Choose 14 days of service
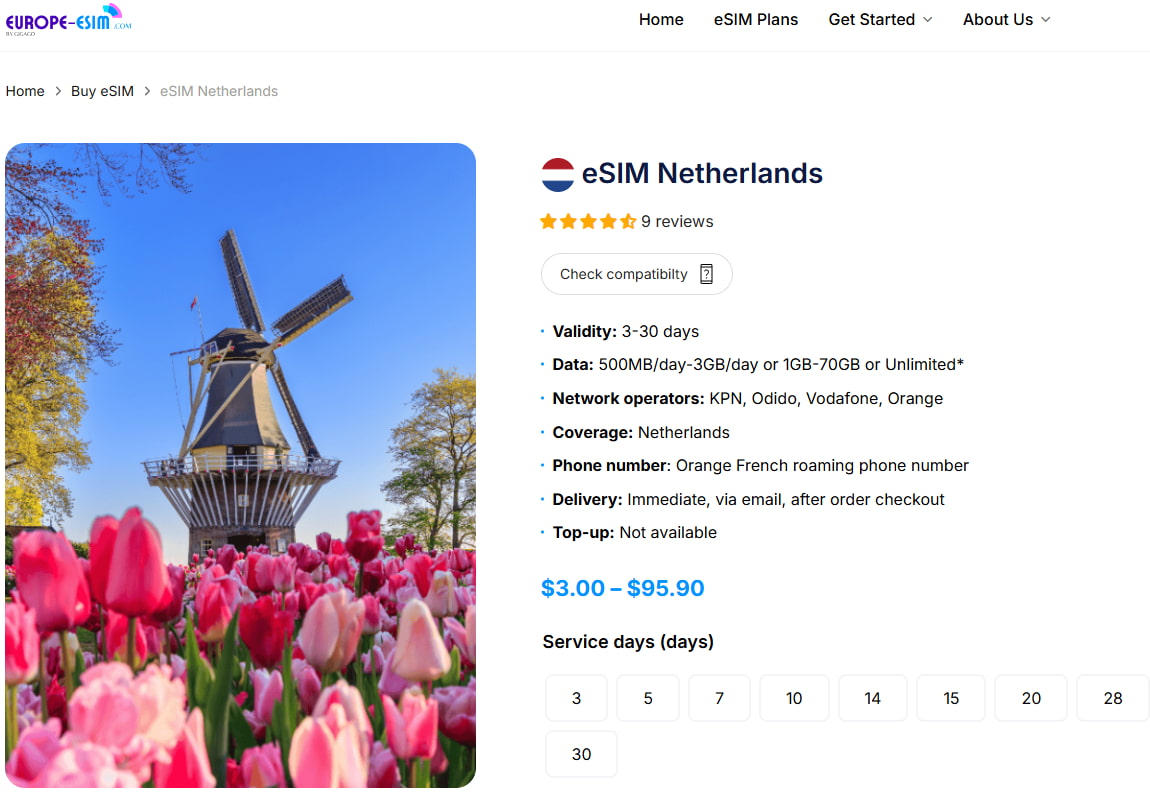Image resolution: width=1150 pixels, height=793 pixels. coord(872,698)
